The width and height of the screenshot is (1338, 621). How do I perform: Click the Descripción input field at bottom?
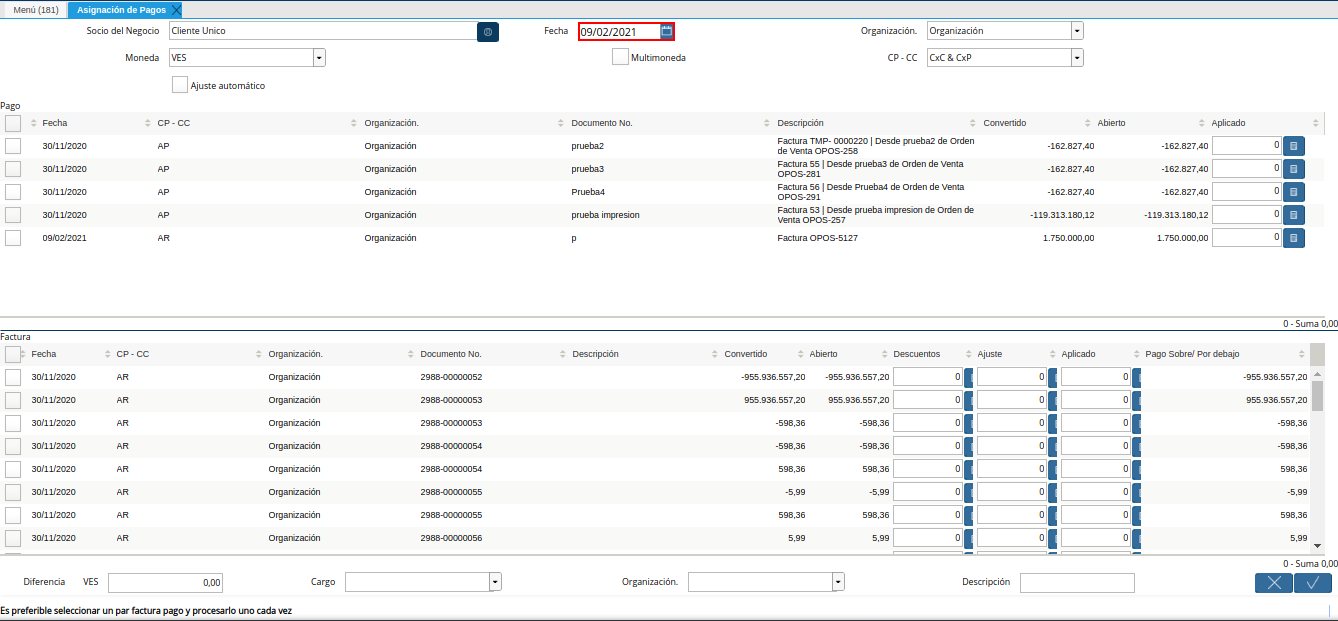coord(1076,582)
